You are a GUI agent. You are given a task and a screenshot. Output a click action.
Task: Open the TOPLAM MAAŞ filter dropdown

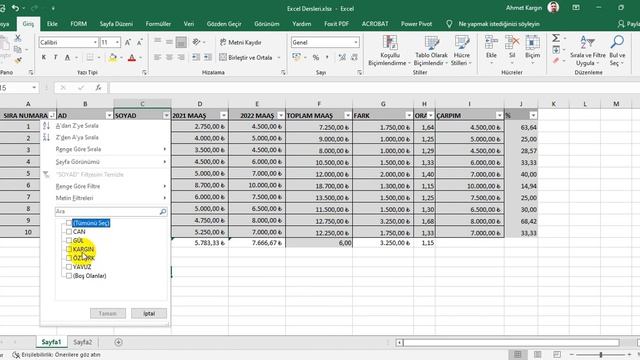(347, 116)
